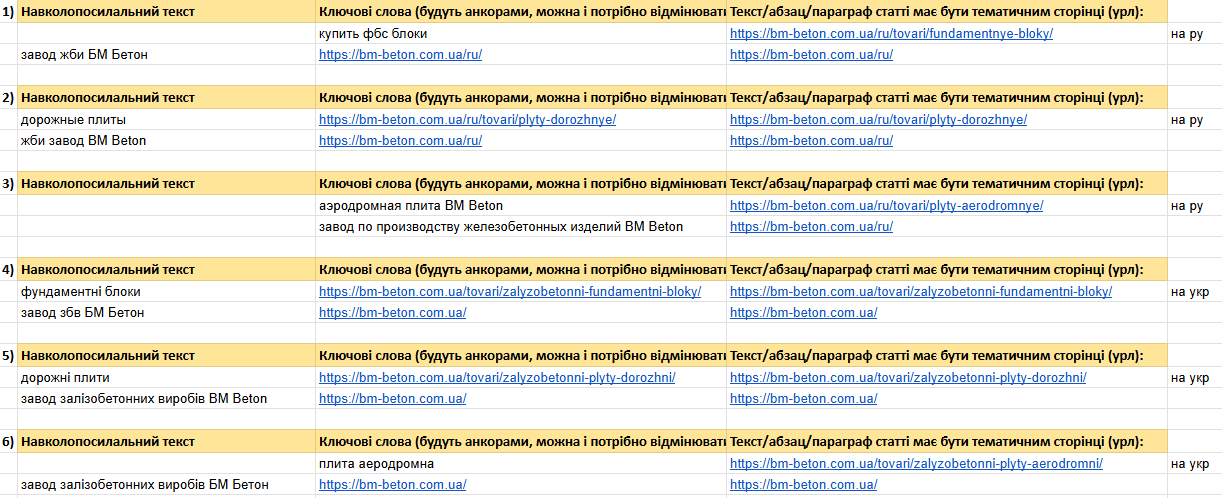Image resolution: width=1222 pixels, height=498 pixels.
Task: Select "Навколопосилальний текст" header in section 1)
Action: 166,11
